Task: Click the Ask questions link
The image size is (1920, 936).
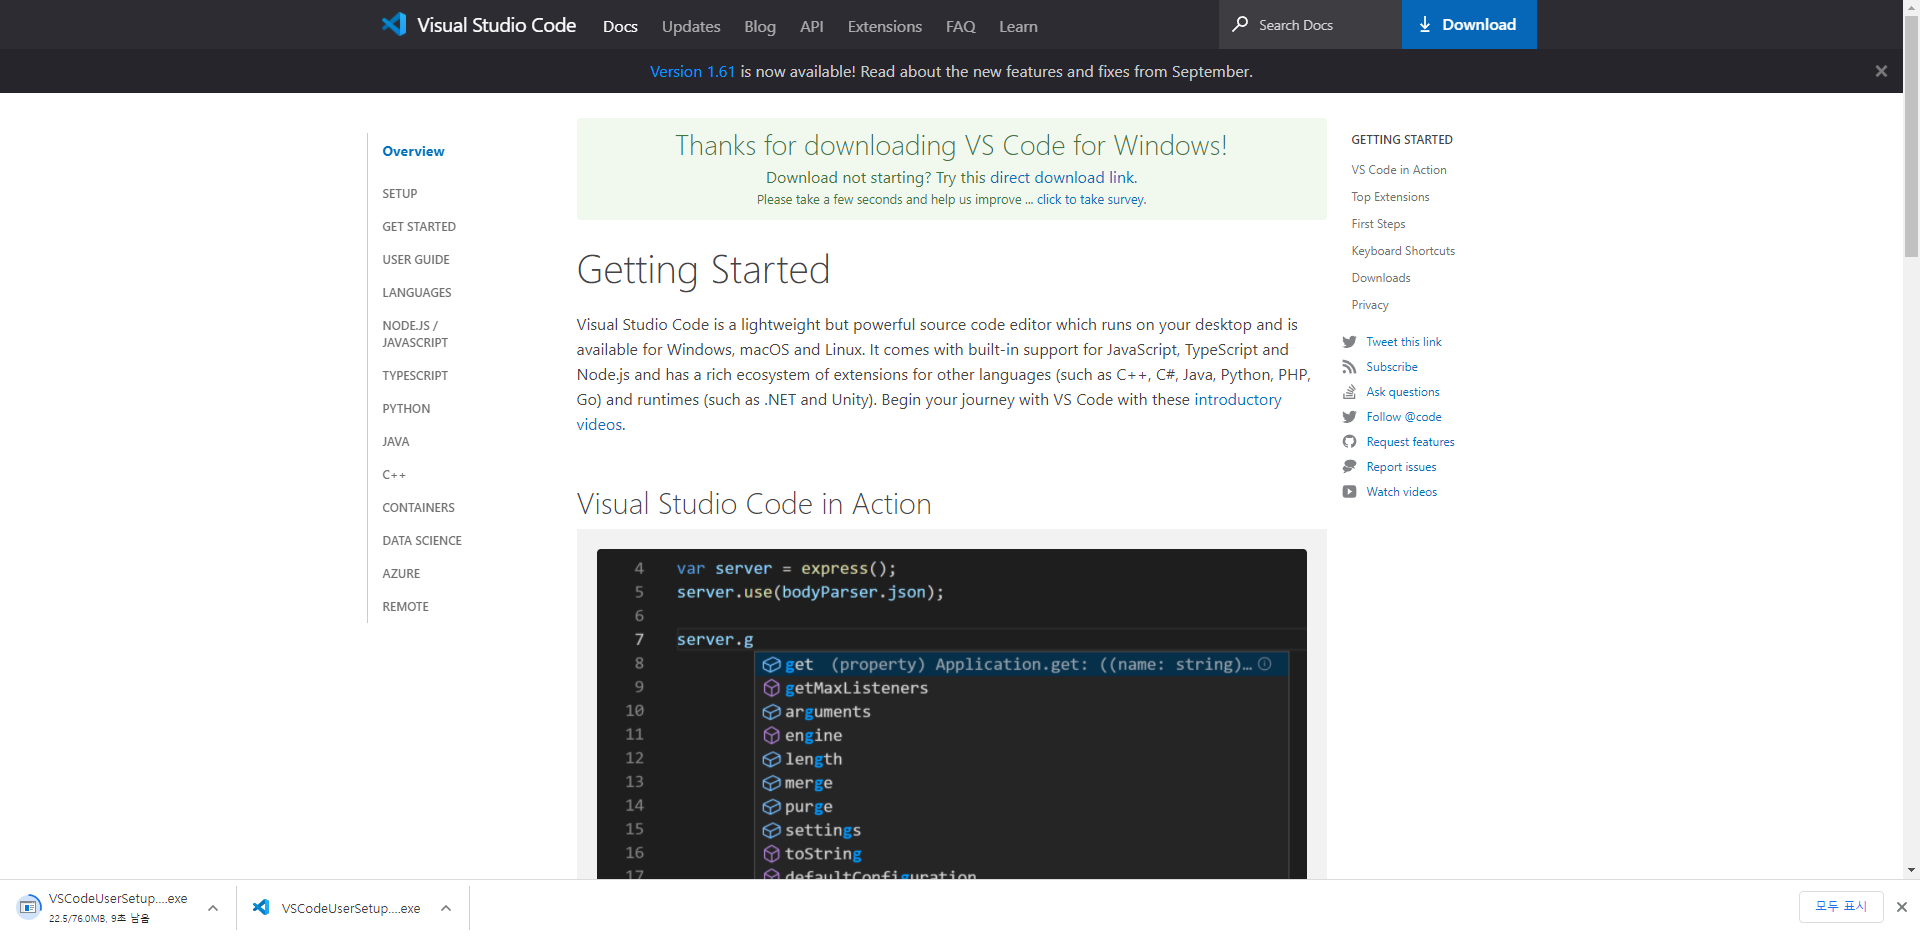Action: [x=1403, y=392]
